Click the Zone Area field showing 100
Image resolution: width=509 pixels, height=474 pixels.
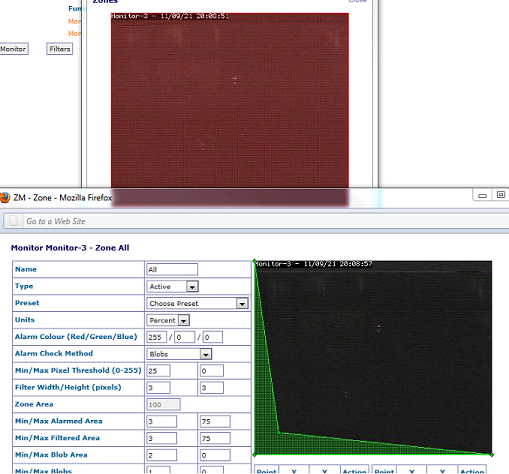(163, 404)
